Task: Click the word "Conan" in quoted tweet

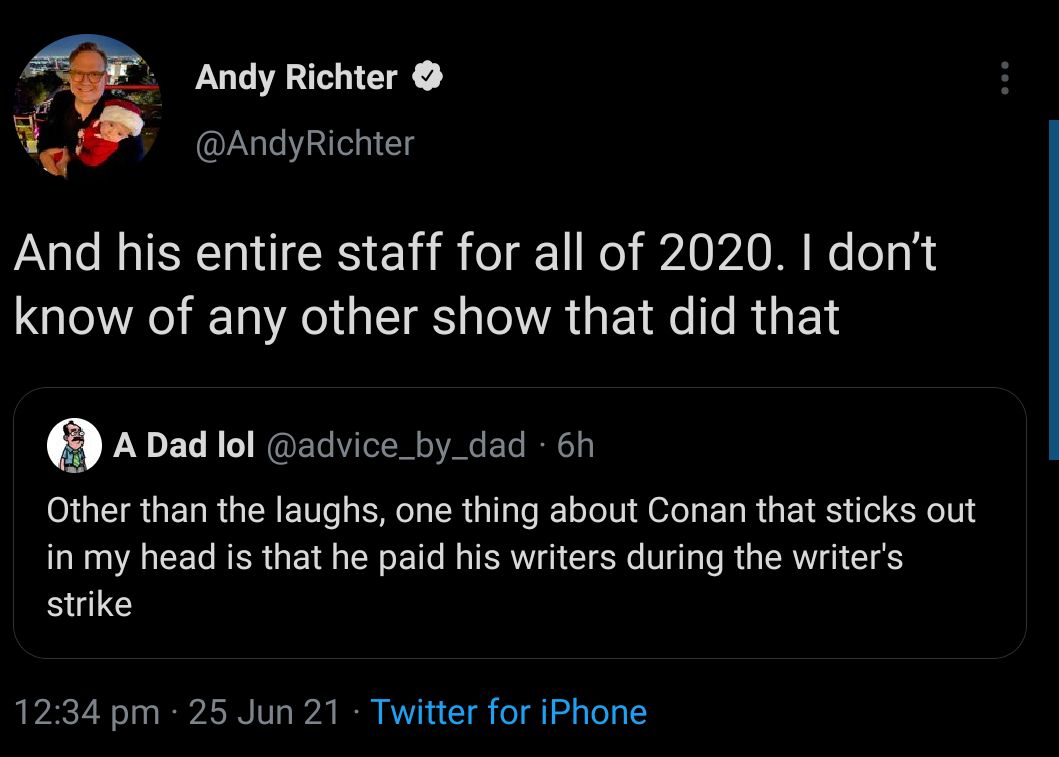Action: click(697, 510)
